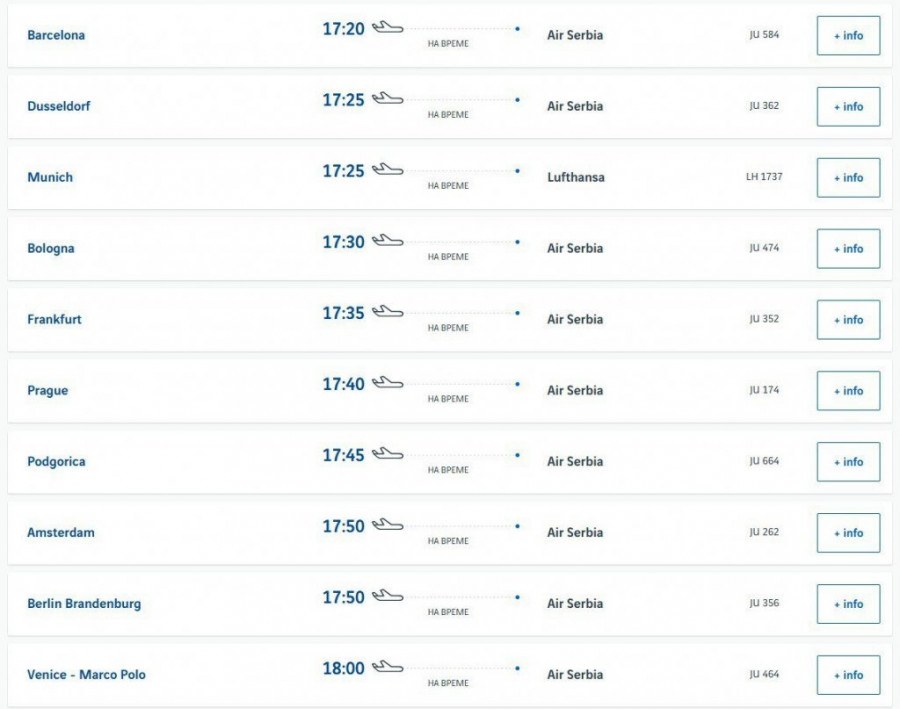Select the Frankfurt destination name
Image resolution: width=900 pixels, height=709 pixels.
(x=55, y=320)
